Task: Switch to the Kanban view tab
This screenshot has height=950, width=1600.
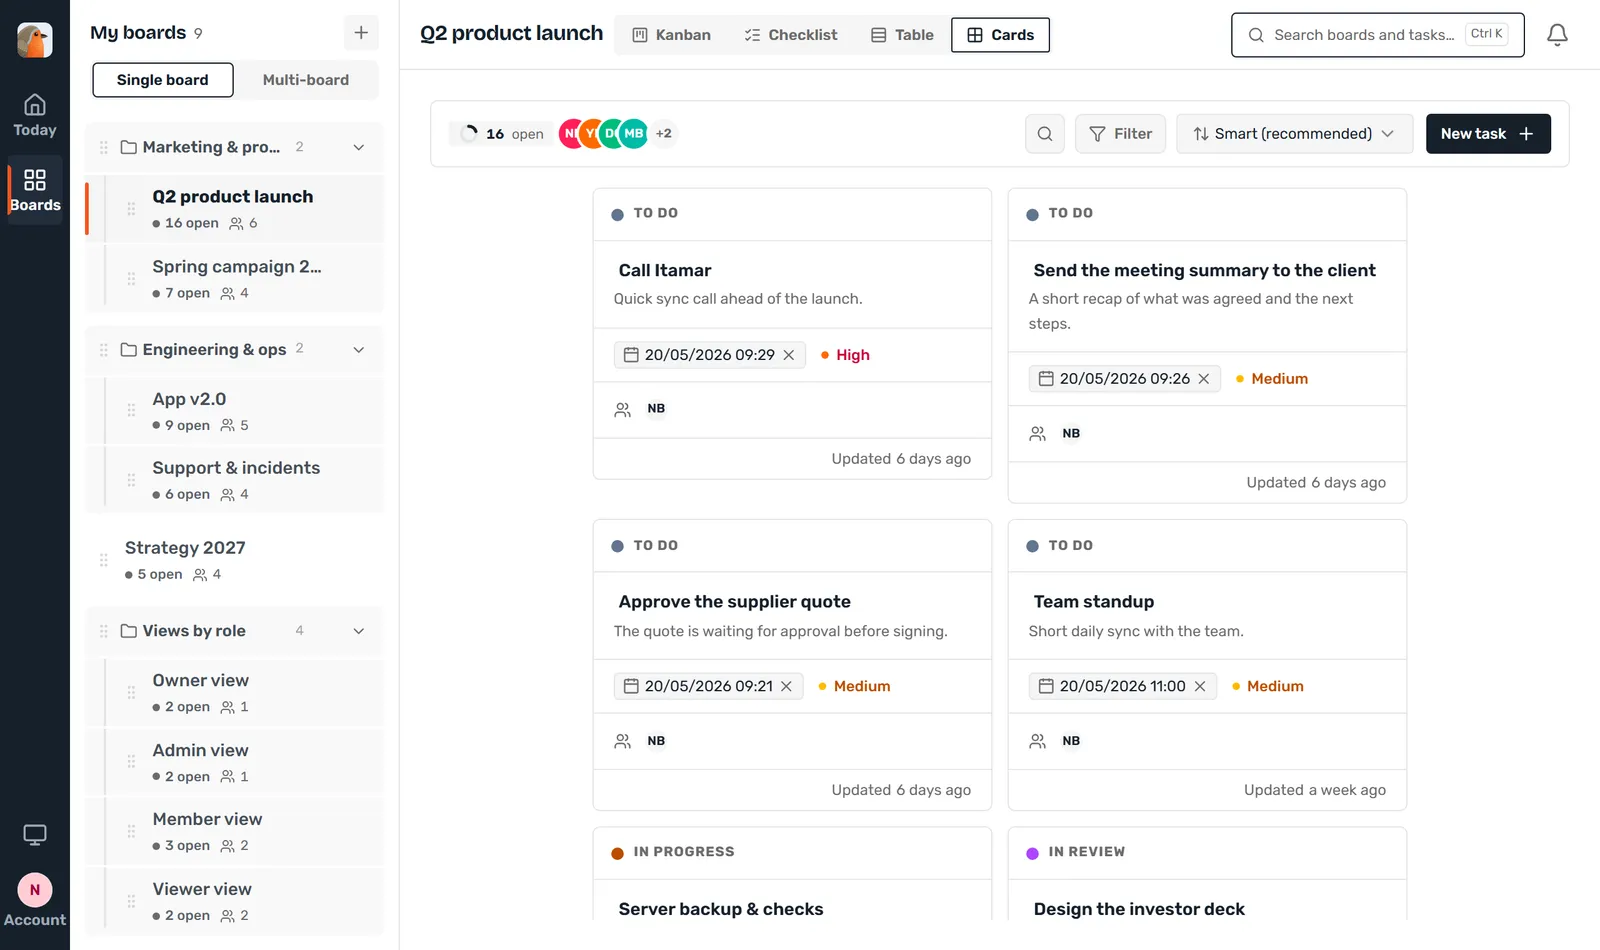Action: [672, 35]
